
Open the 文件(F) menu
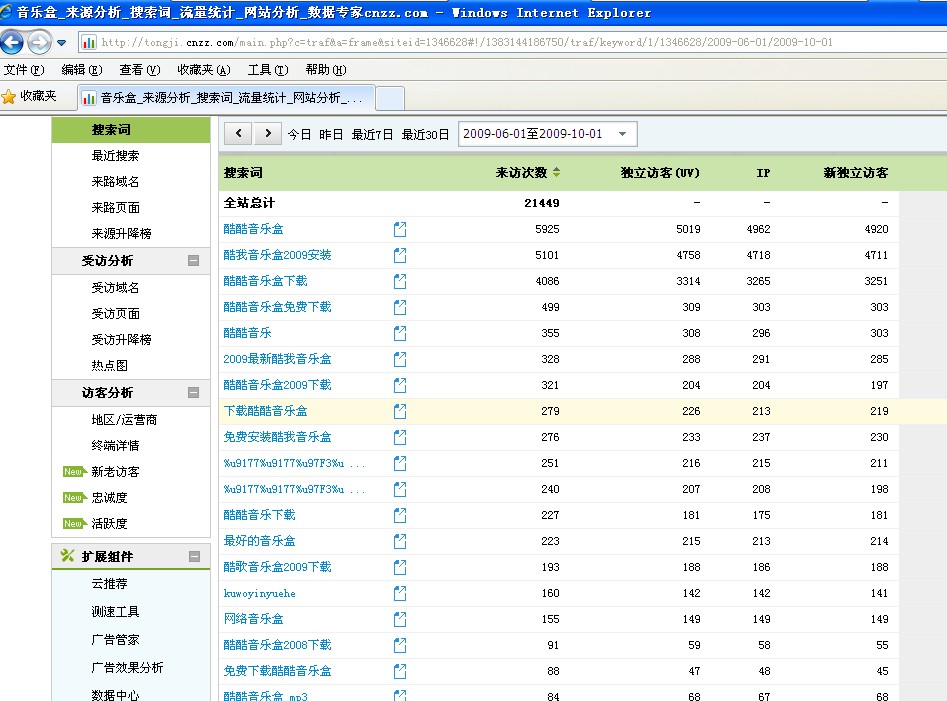[x=24, y=70]
